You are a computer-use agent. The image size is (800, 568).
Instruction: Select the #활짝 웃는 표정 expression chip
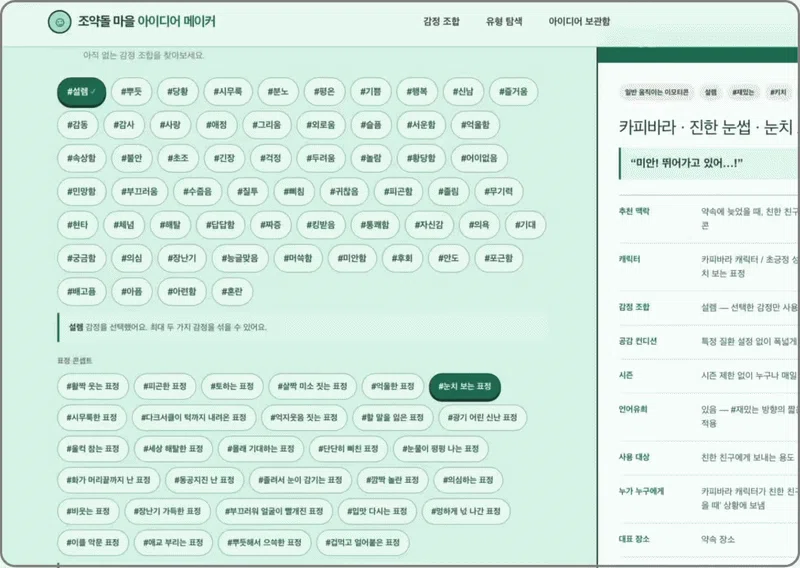click(x=93, y=386)
